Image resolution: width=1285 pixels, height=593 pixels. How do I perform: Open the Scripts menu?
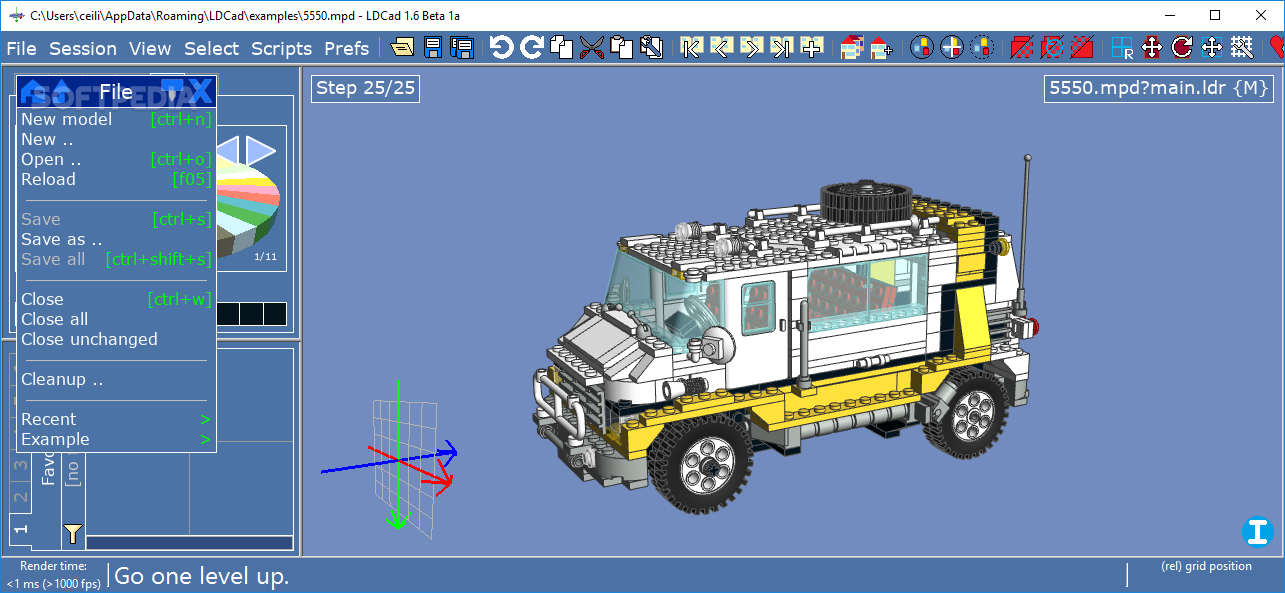point(282,48)
